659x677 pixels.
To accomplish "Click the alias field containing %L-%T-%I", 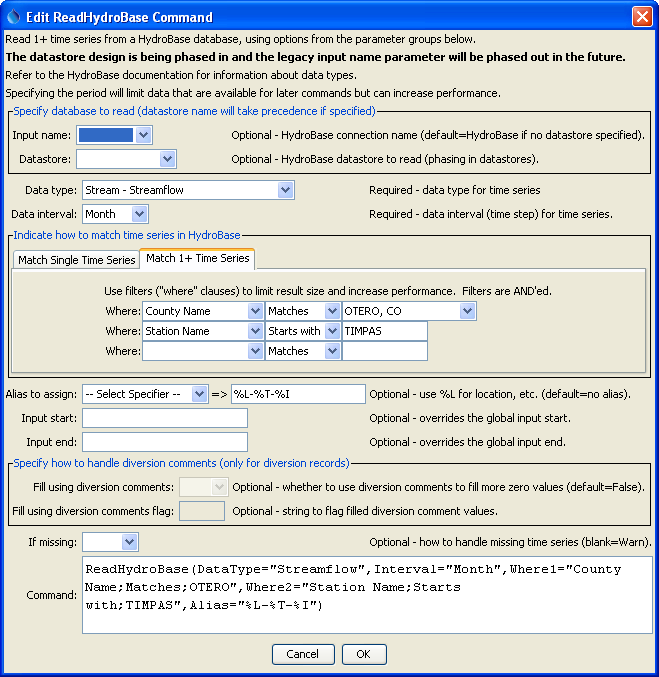I will 297,394.
